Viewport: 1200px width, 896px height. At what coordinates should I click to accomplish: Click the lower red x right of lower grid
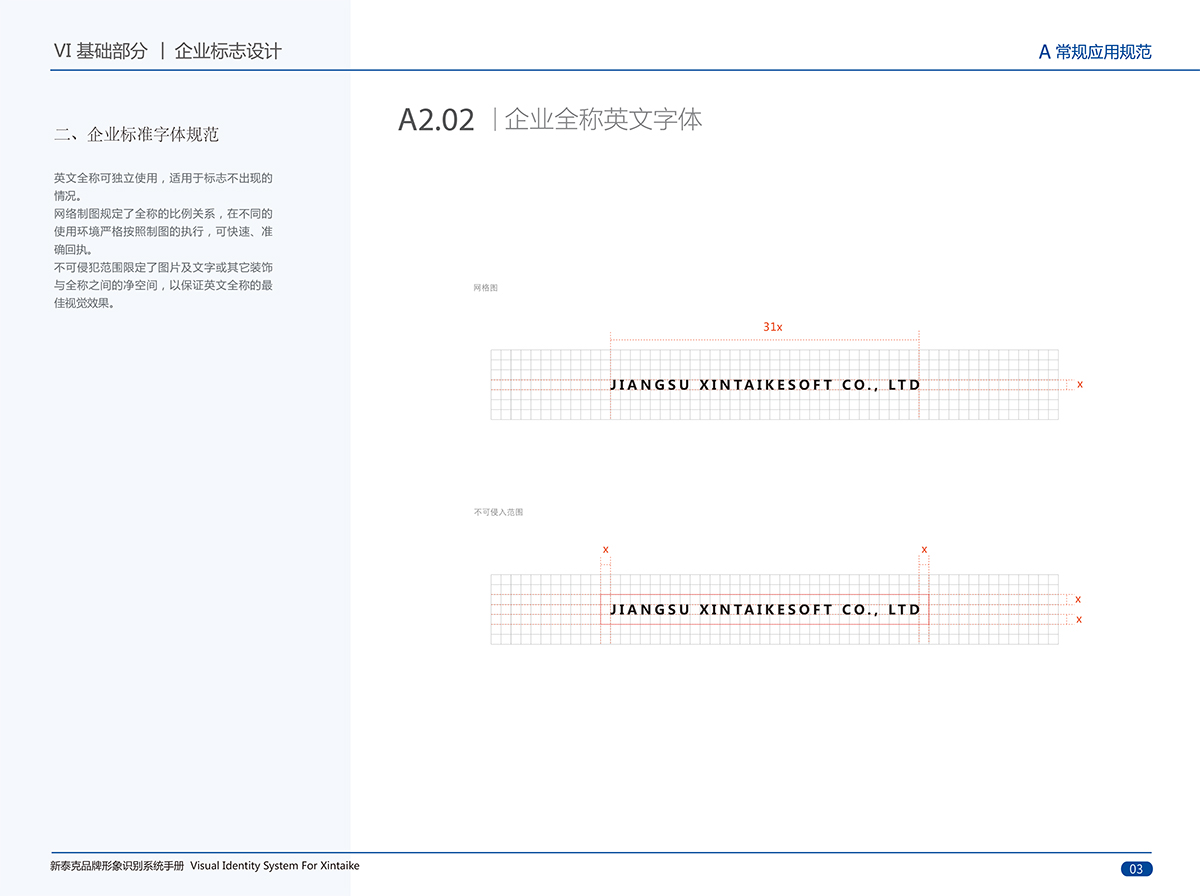(1078, 620)
